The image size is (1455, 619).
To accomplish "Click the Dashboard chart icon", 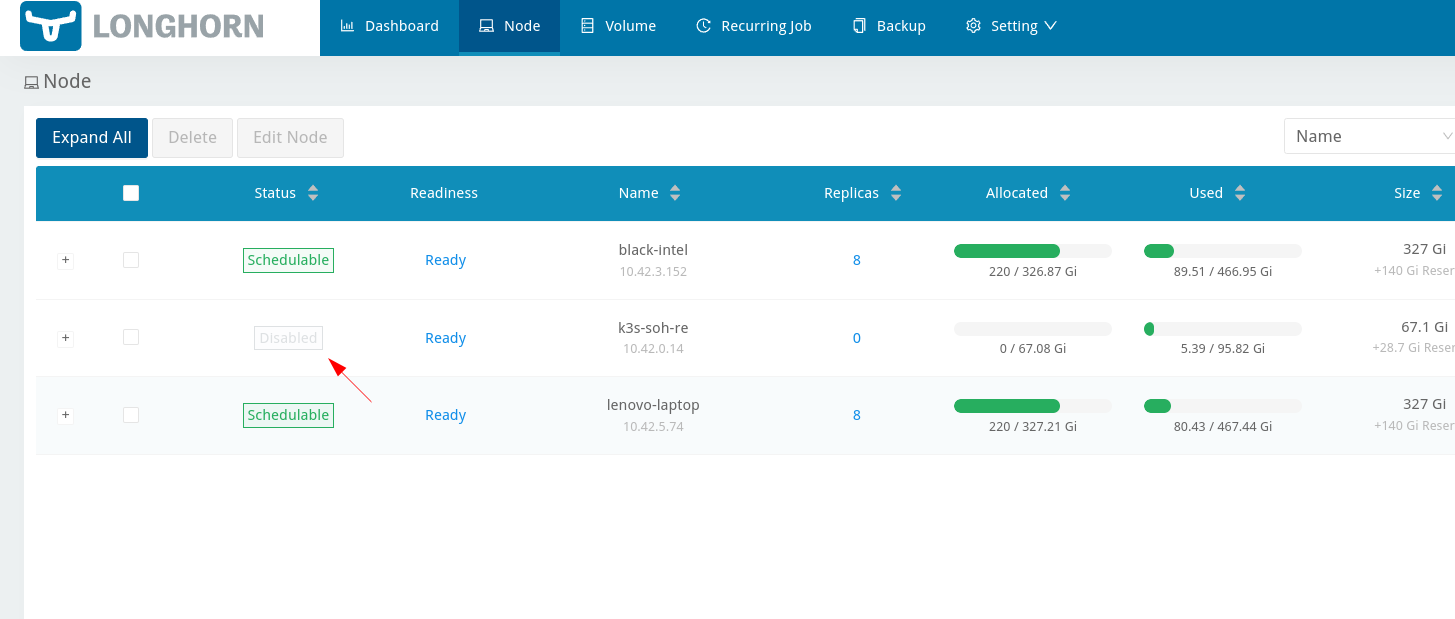I will pyautogui.click(x=347, y=26).
